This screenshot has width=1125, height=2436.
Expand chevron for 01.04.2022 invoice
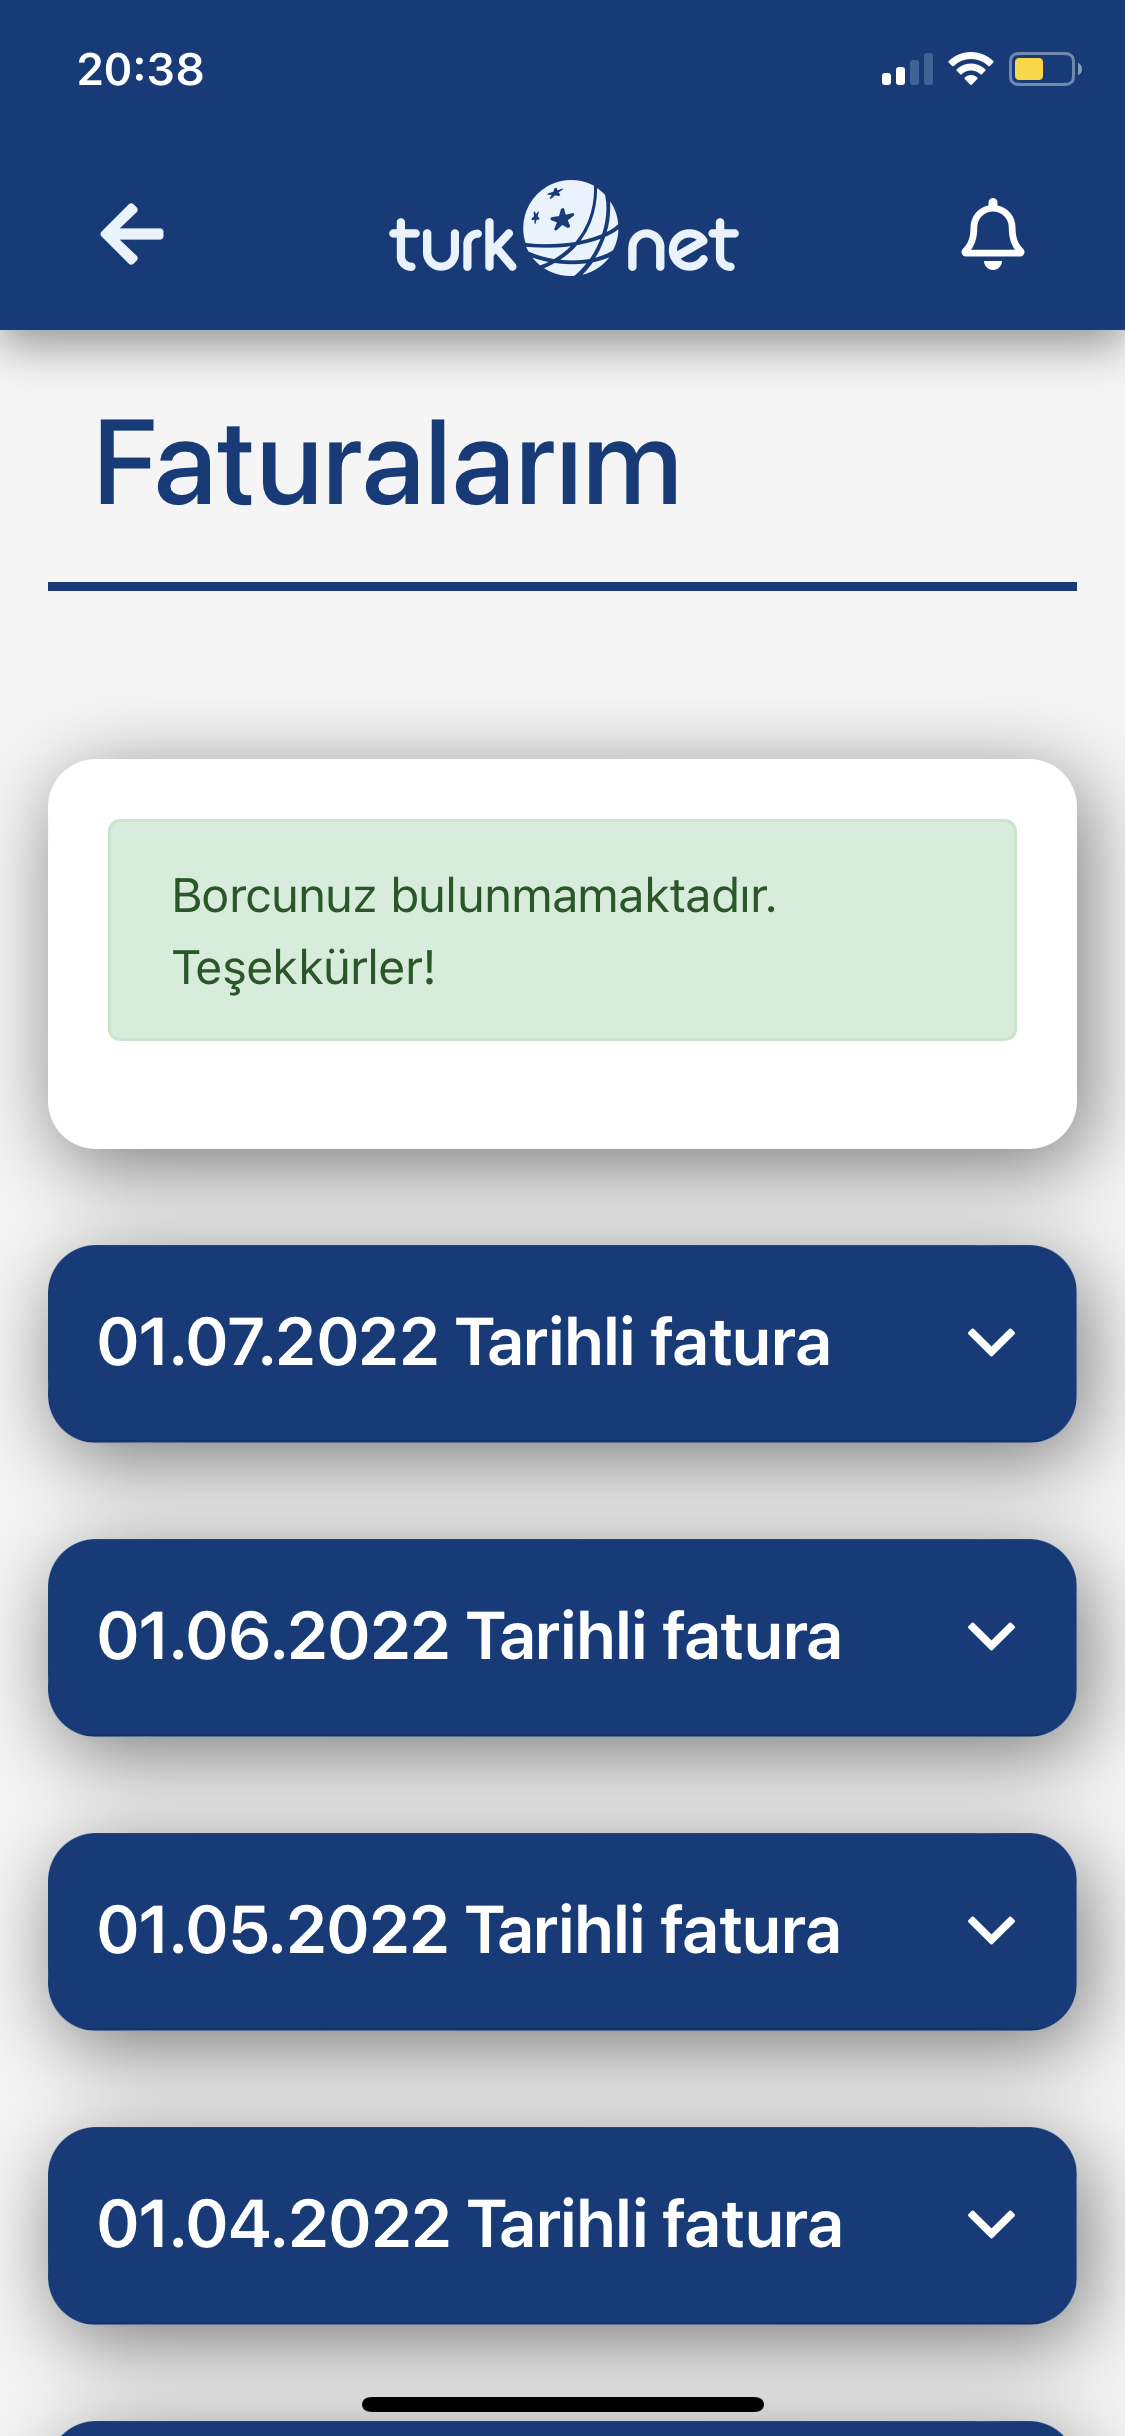point(991,2224)
